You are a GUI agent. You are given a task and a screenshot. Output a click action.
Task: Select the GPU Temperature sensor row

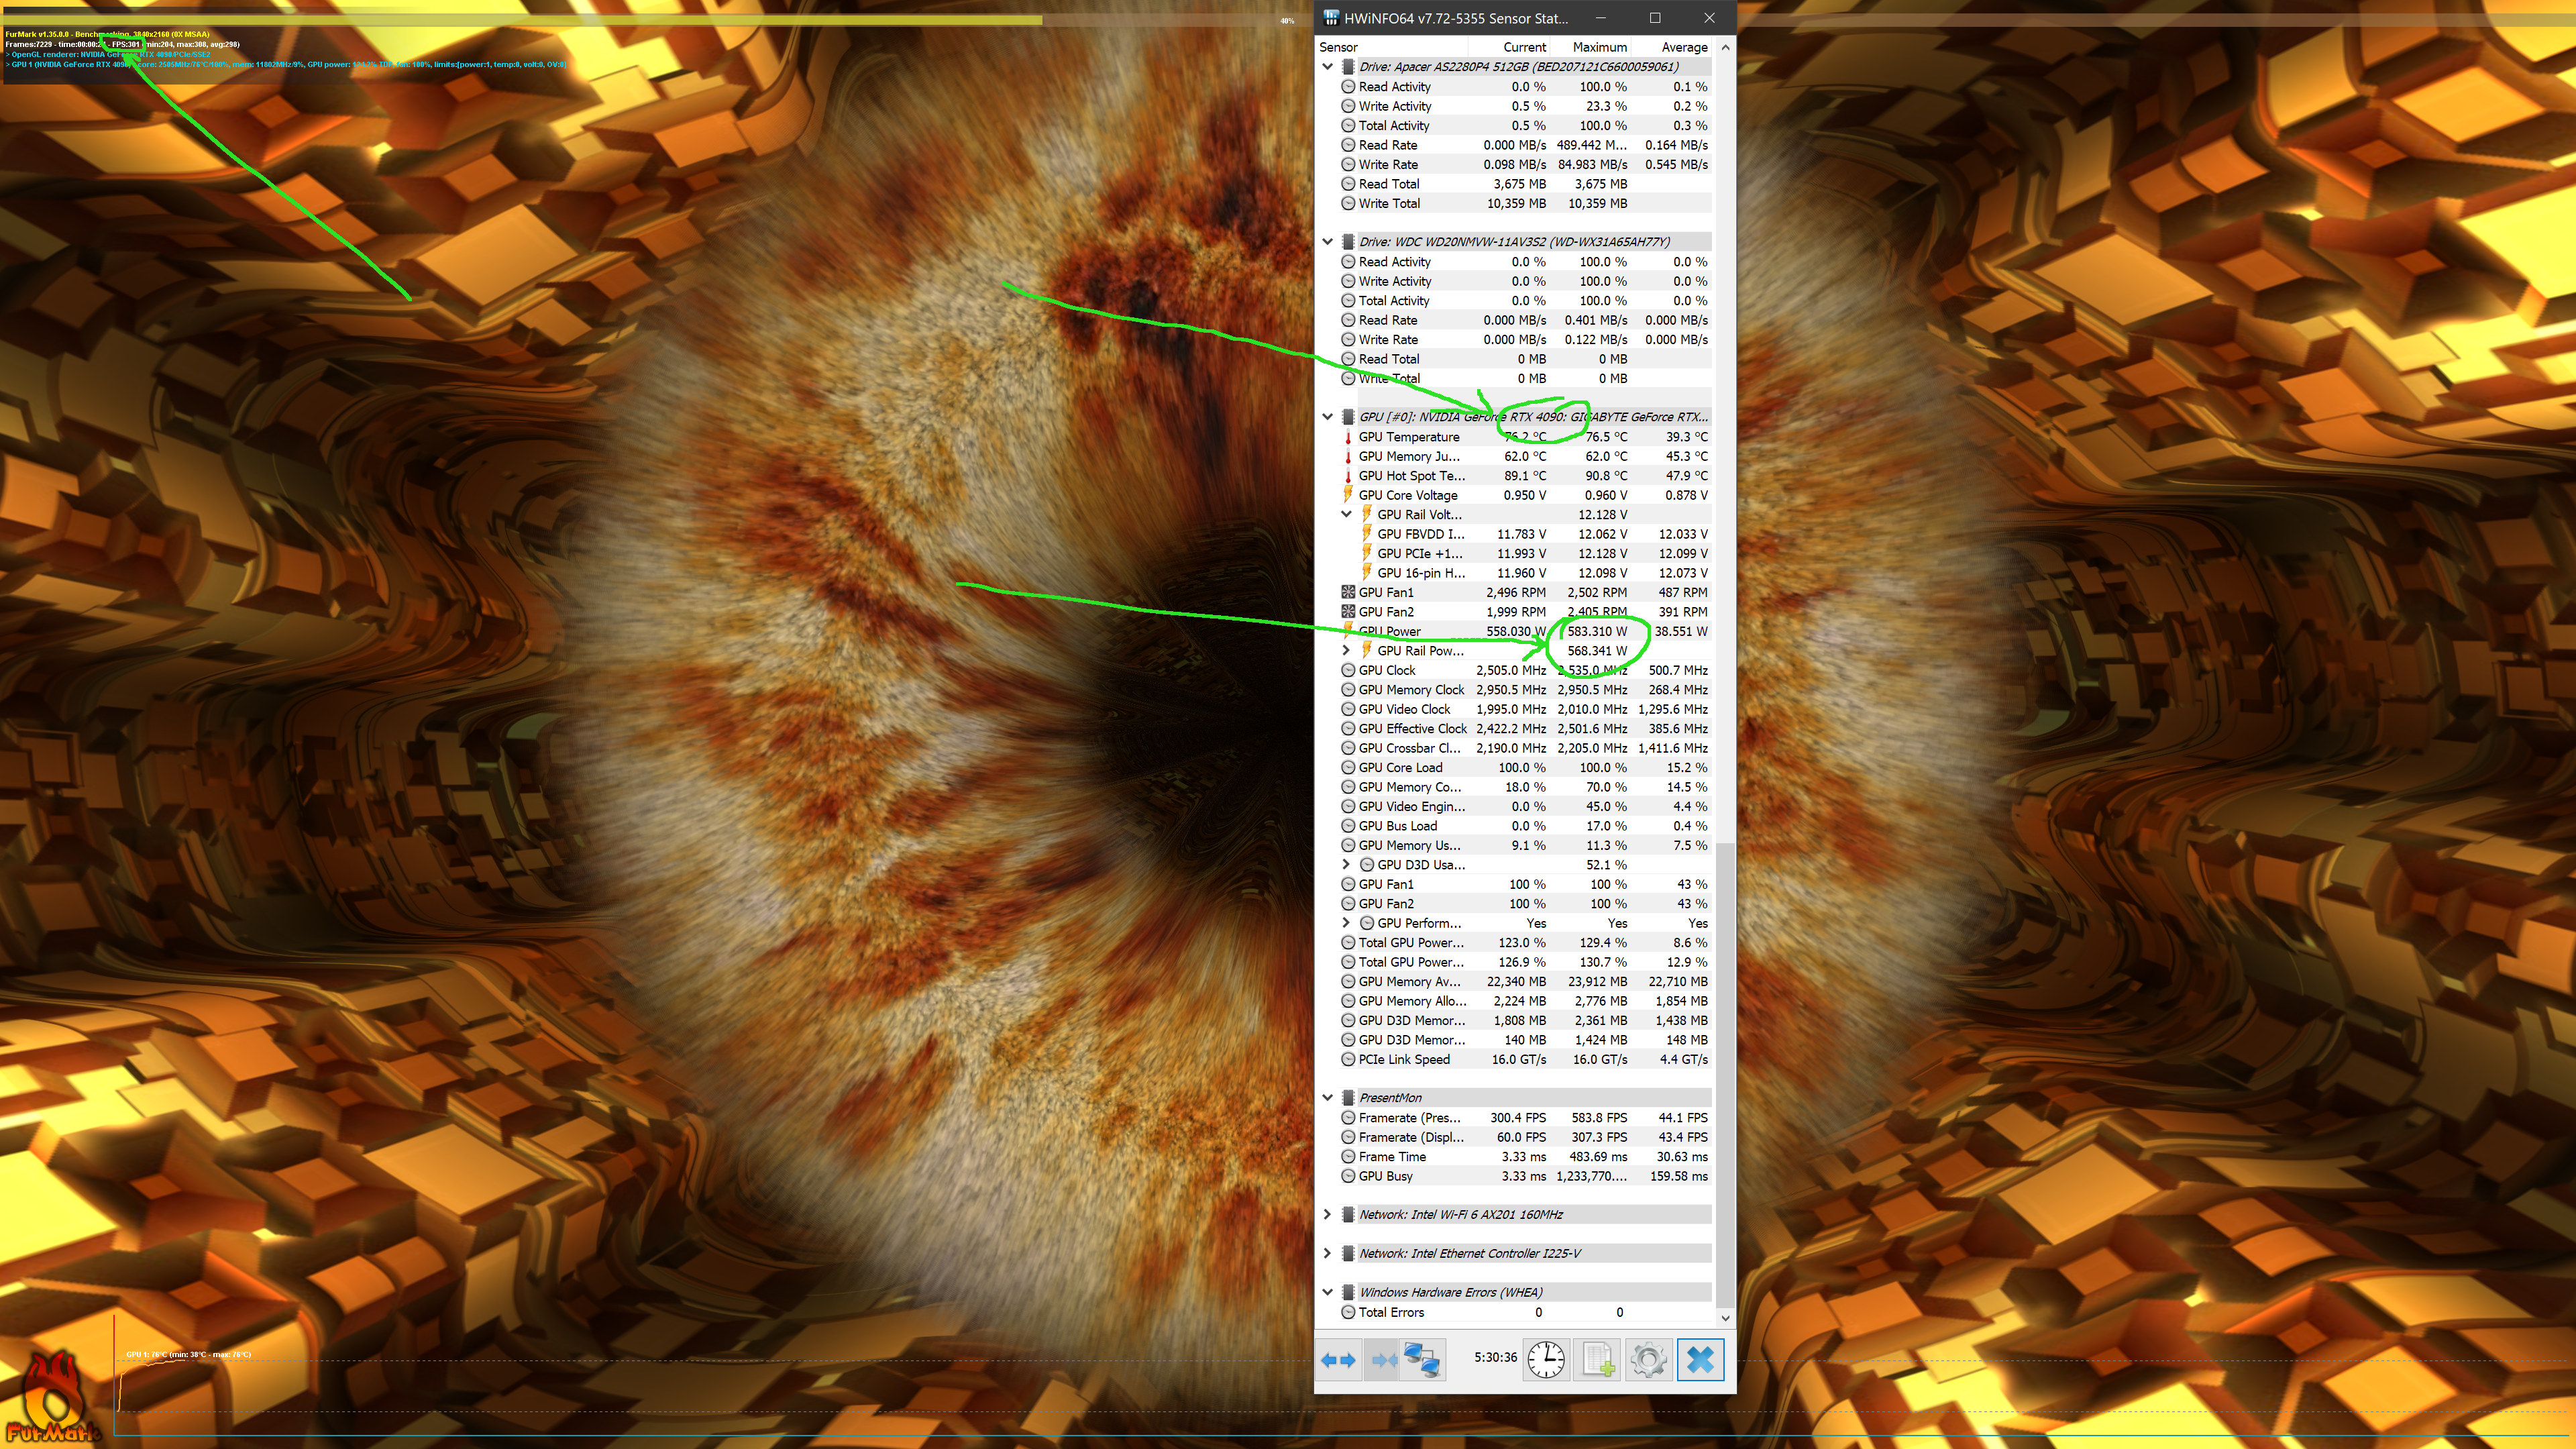1409,437
